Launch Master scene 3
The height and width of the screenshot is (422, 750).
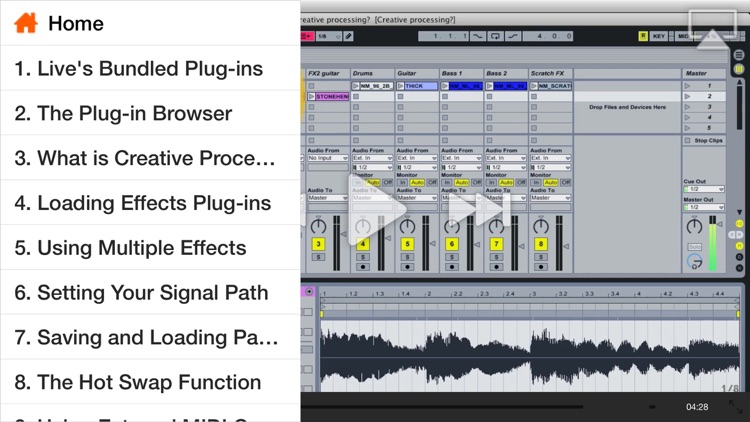point(688,107)
